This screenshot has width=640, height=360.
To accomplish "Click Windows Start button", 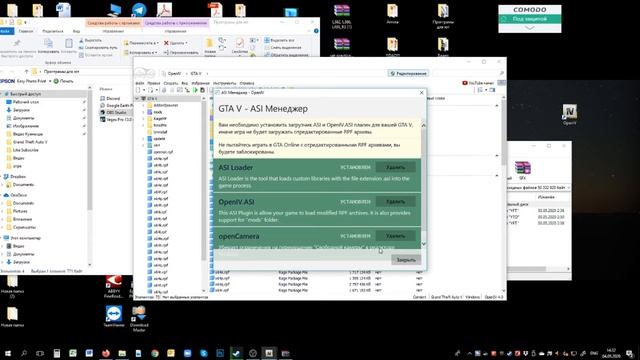I will coord(7,353).
